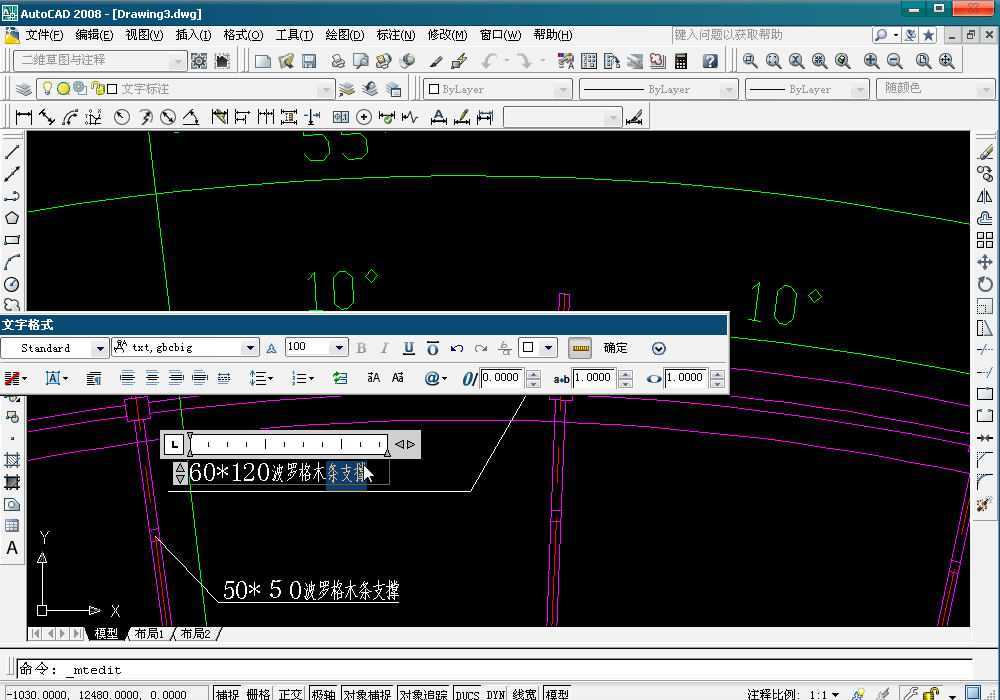Click the Array modify tool

click(x=985, y=240)
